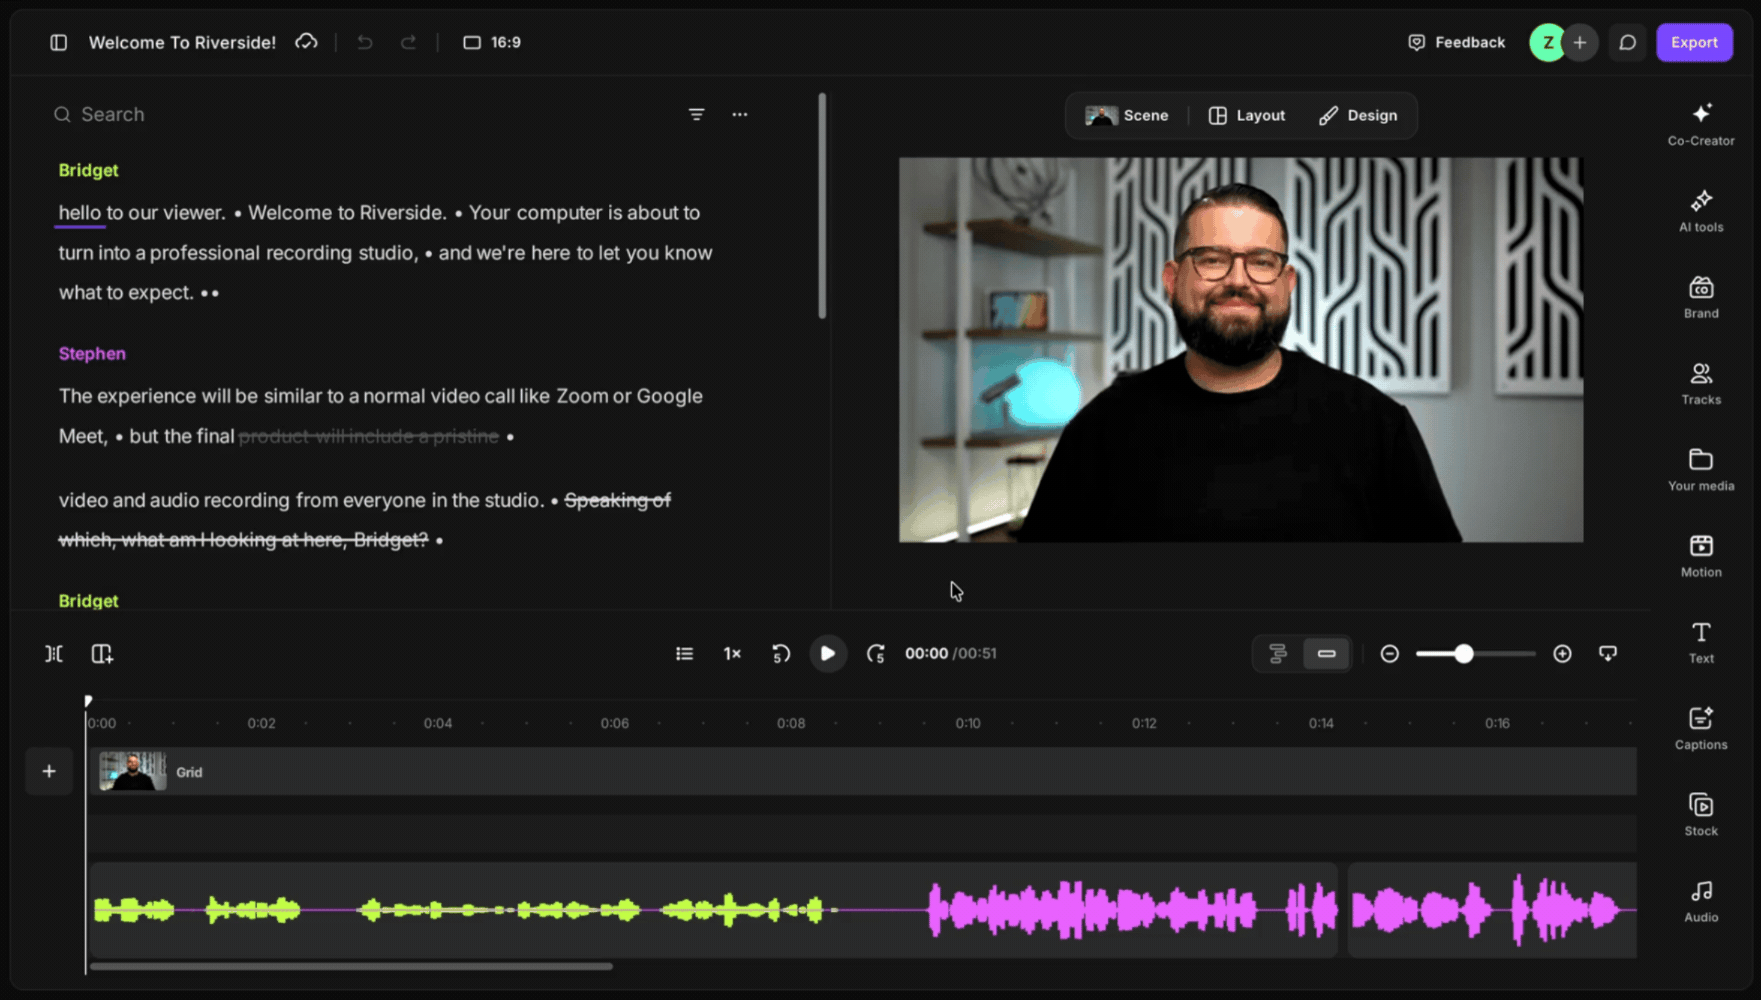Redo the last edit
The width and height of the screenshot is (1761, 1000).
[x=408, y=42]
